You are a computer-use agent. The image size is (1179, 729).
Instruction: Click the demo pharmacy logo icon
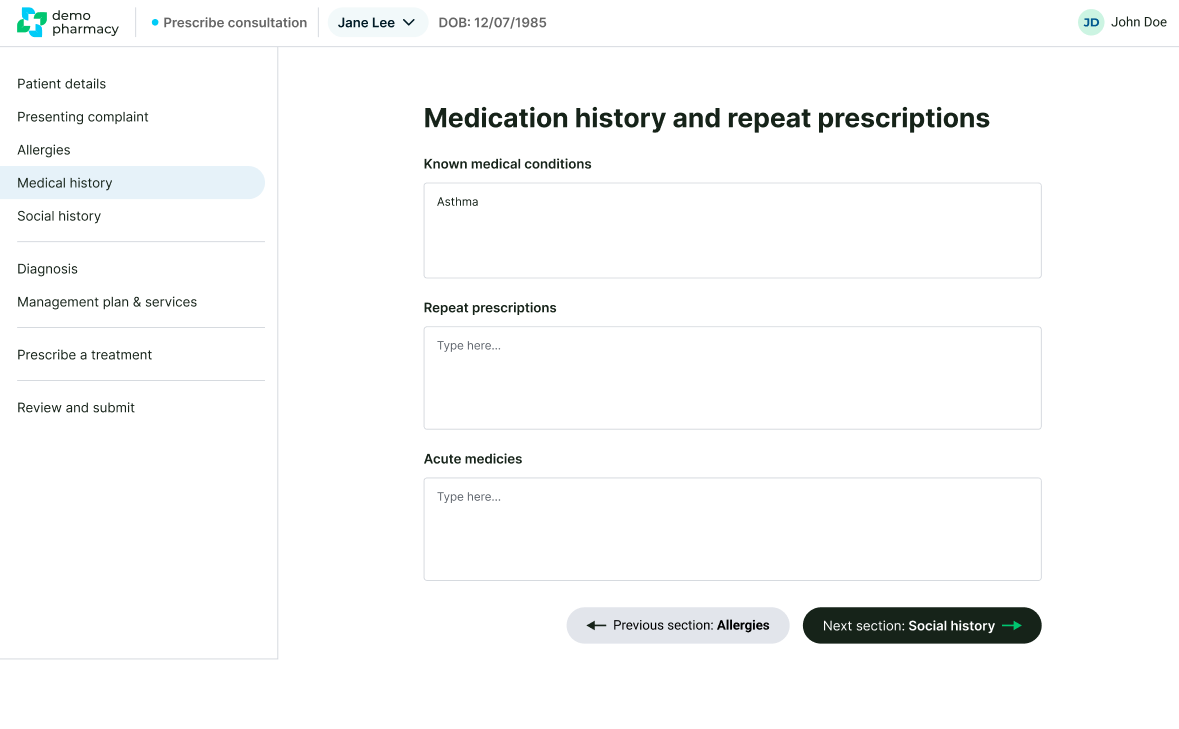32,22
